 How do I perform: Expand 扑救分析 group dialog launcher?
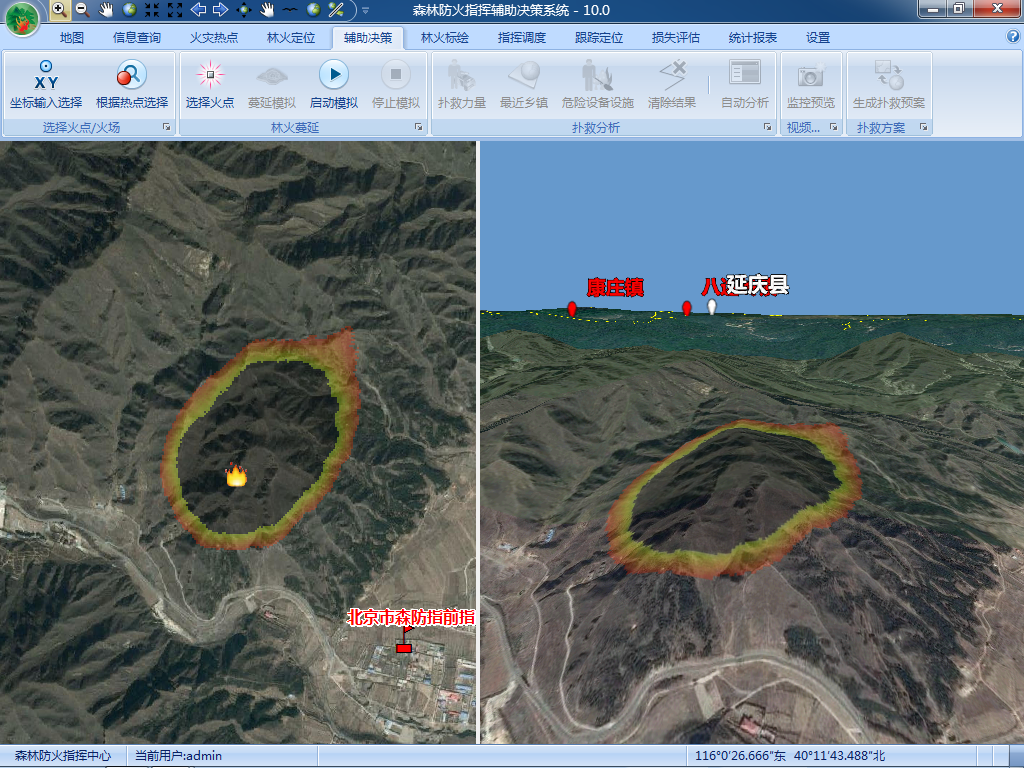click(x=767, y=127)
